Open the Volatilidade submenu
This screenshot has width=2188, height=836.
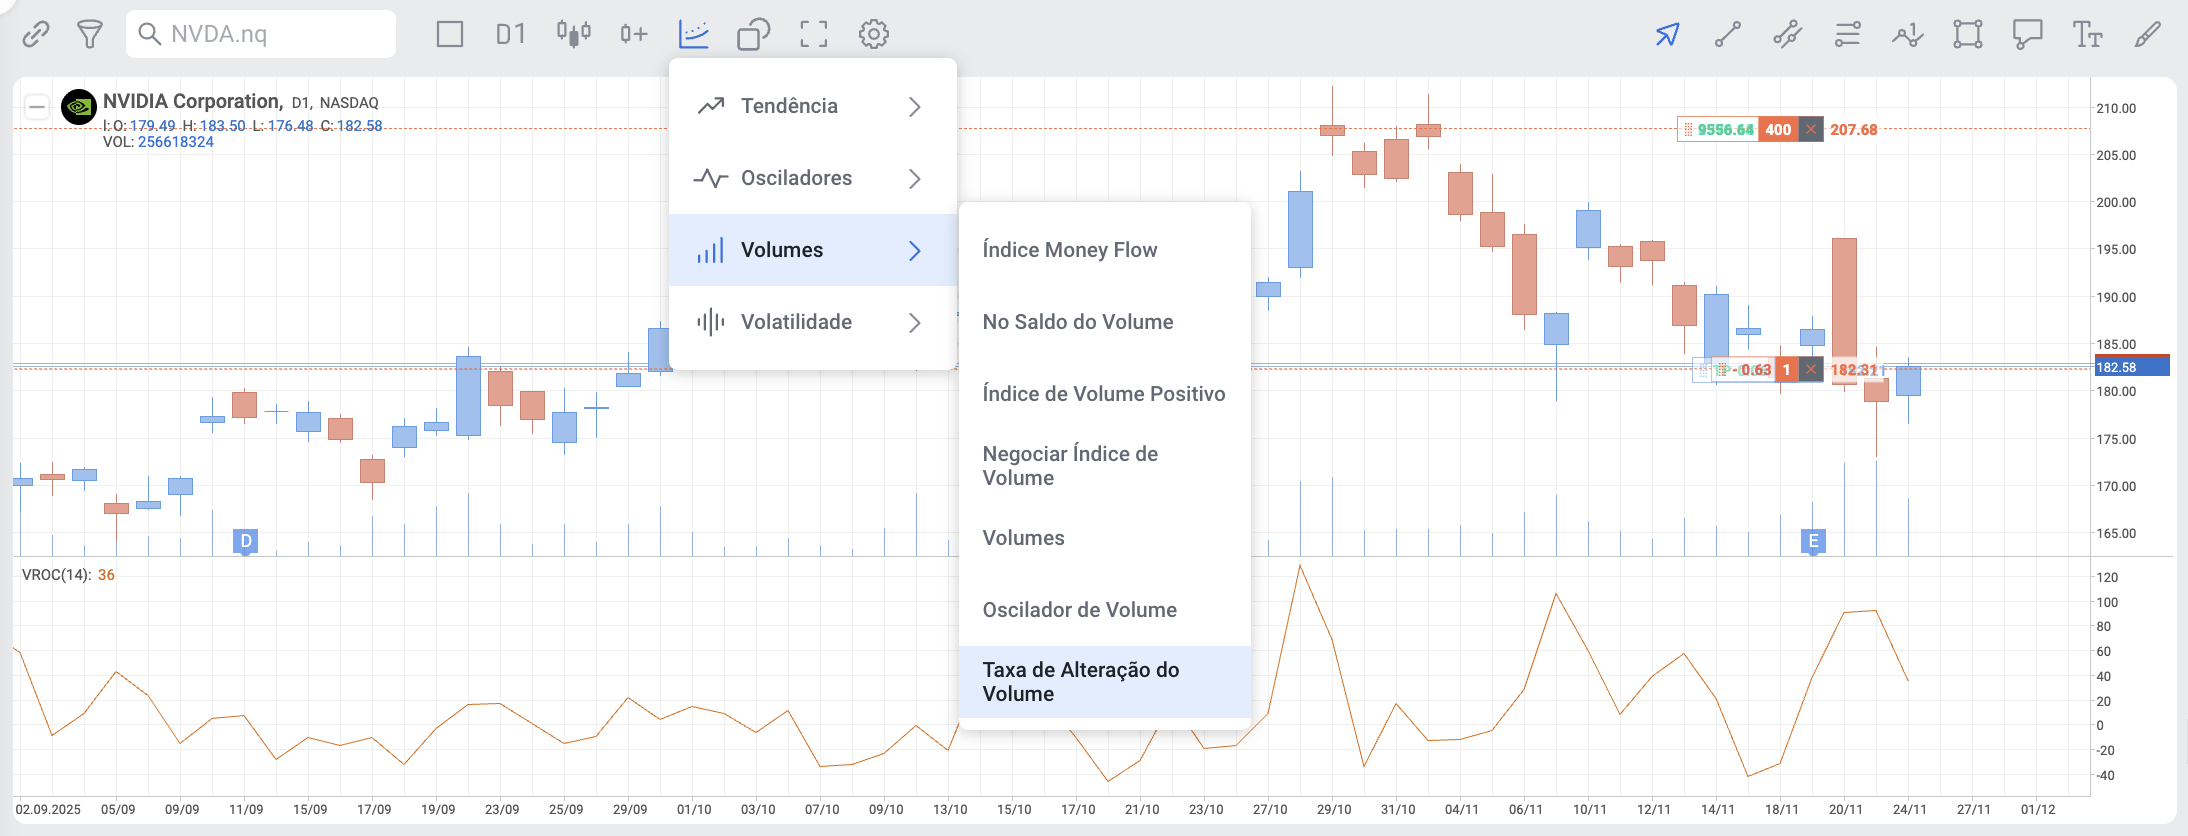pos(813,322)
